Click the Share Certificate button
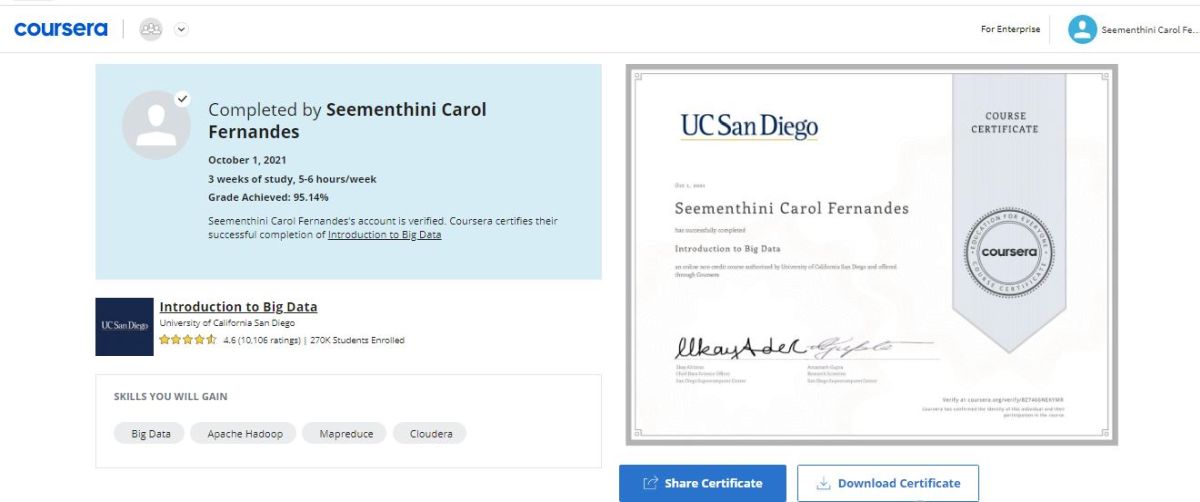Image resolution: width=1200 pixels, height=502 pixels. click(702, 483)
